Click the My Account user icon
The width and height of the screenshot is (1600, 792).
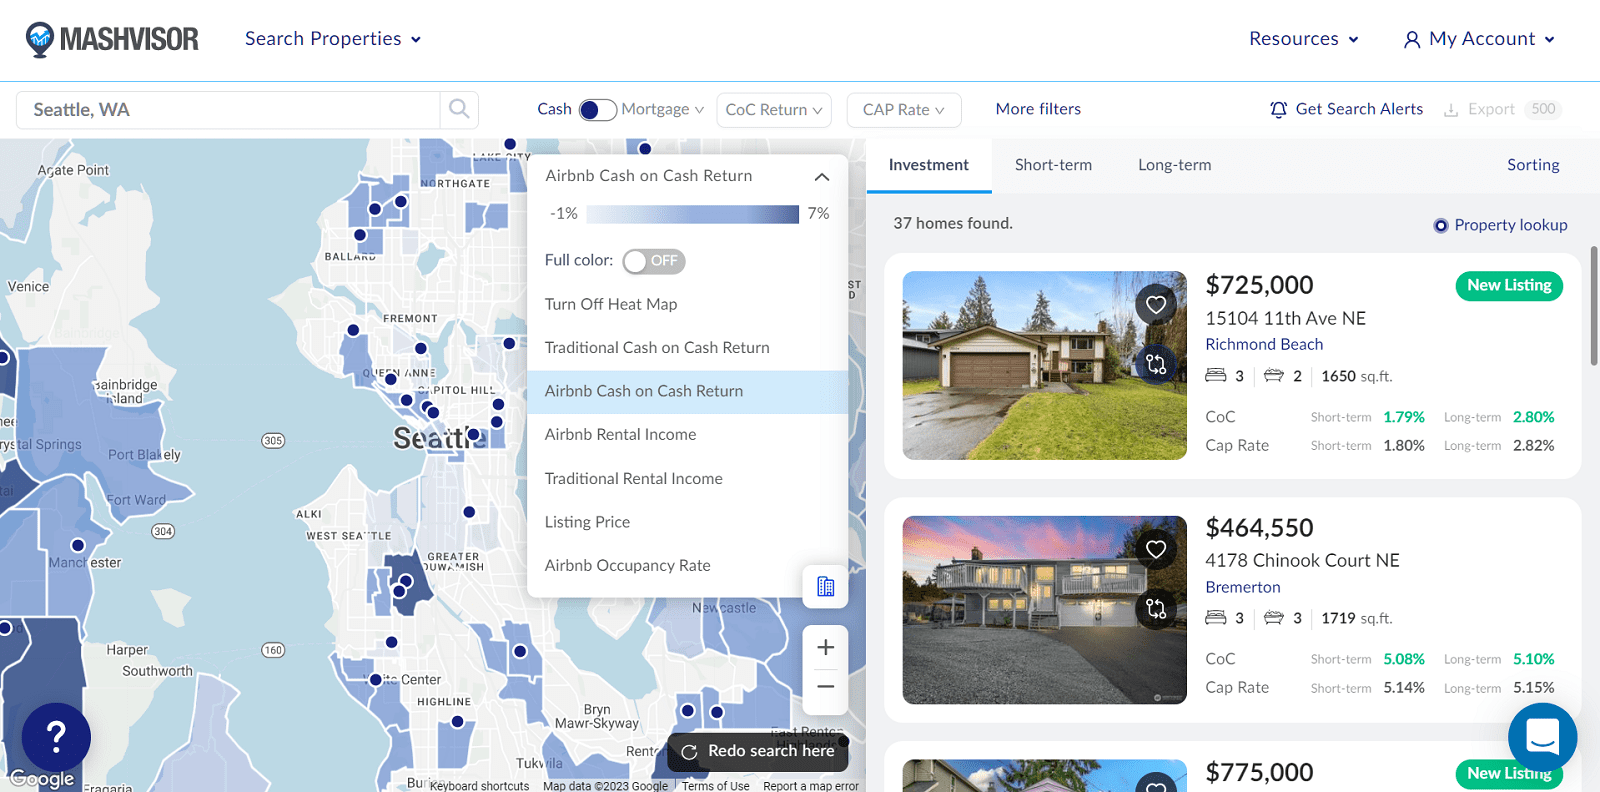point(1412,40)
